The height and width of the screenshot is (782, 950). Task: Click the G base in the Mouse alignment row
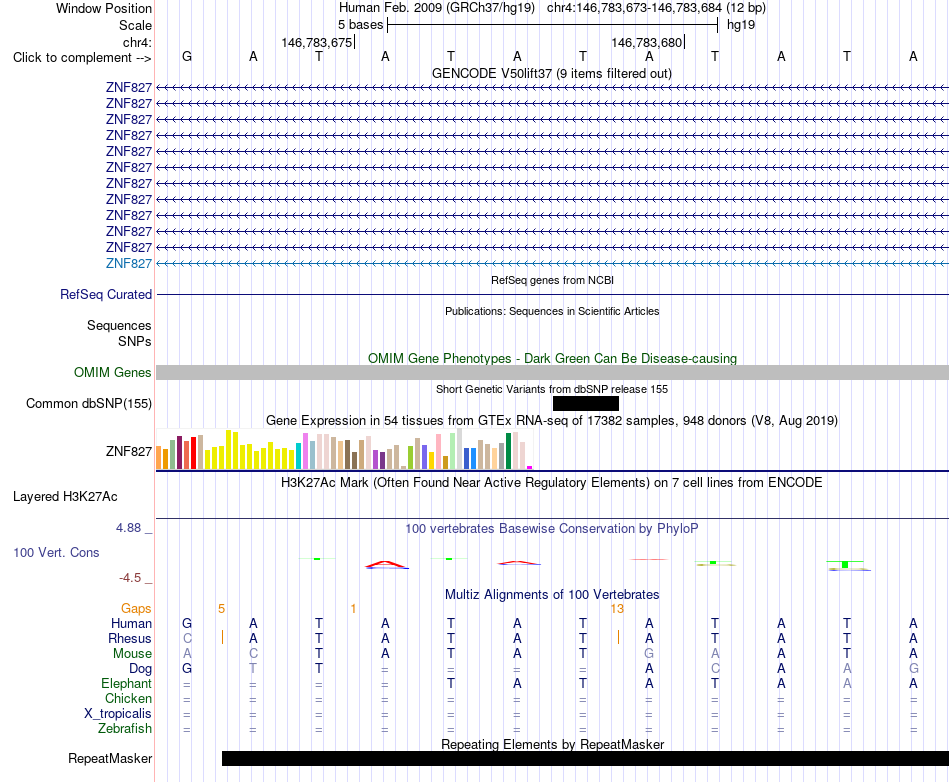(x=649, y=654)
